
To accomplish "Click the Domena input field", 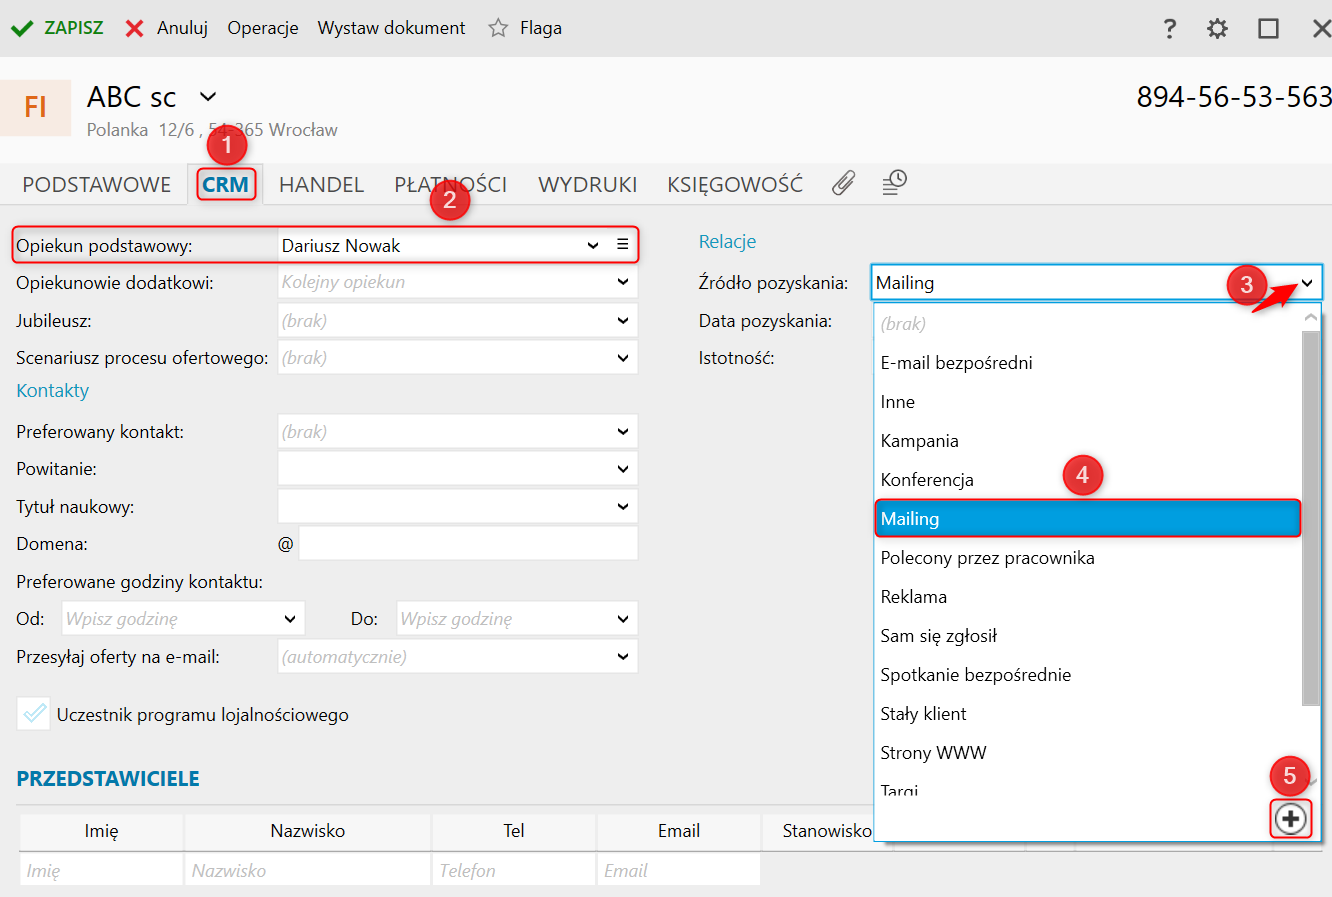I will (467, 544).
